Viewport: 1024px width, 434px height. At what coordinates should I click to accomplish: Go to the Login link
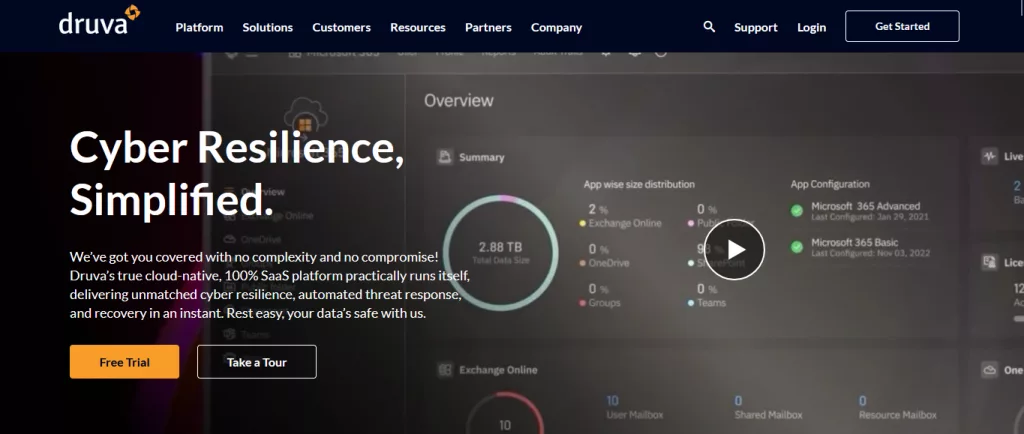pos(811,27)
